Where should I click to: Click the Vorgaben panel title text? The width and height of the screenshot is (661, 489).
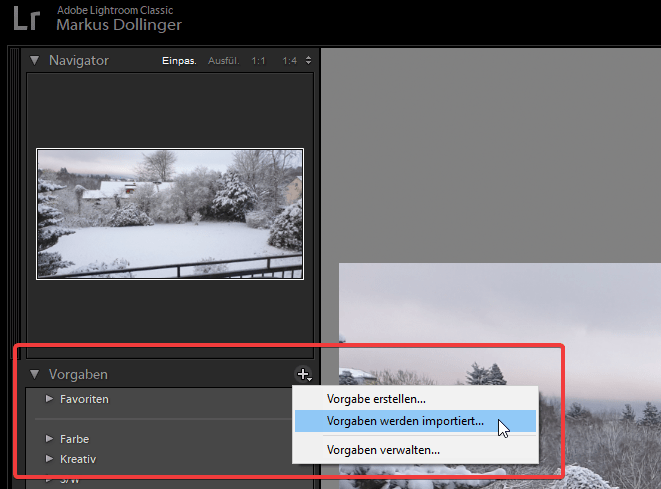(78, 375)
